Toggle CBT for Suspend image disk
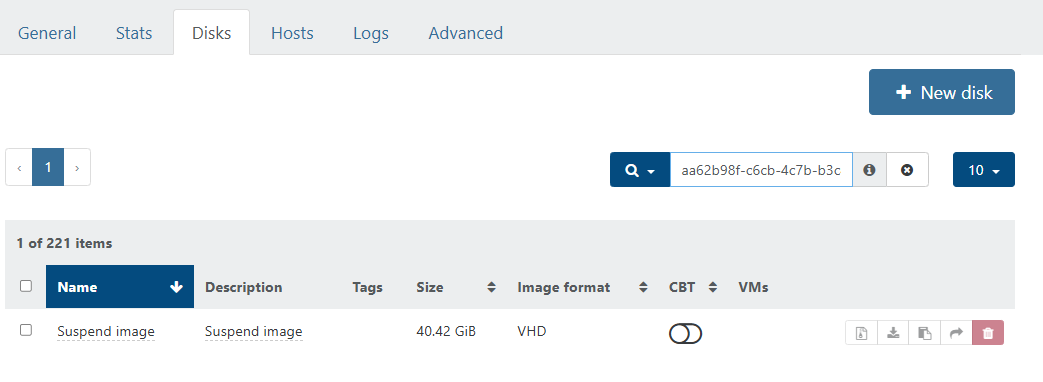 685,333
